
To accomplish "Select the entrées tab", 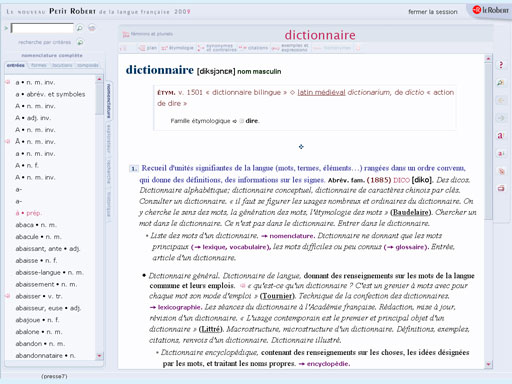I will (16, 65).
